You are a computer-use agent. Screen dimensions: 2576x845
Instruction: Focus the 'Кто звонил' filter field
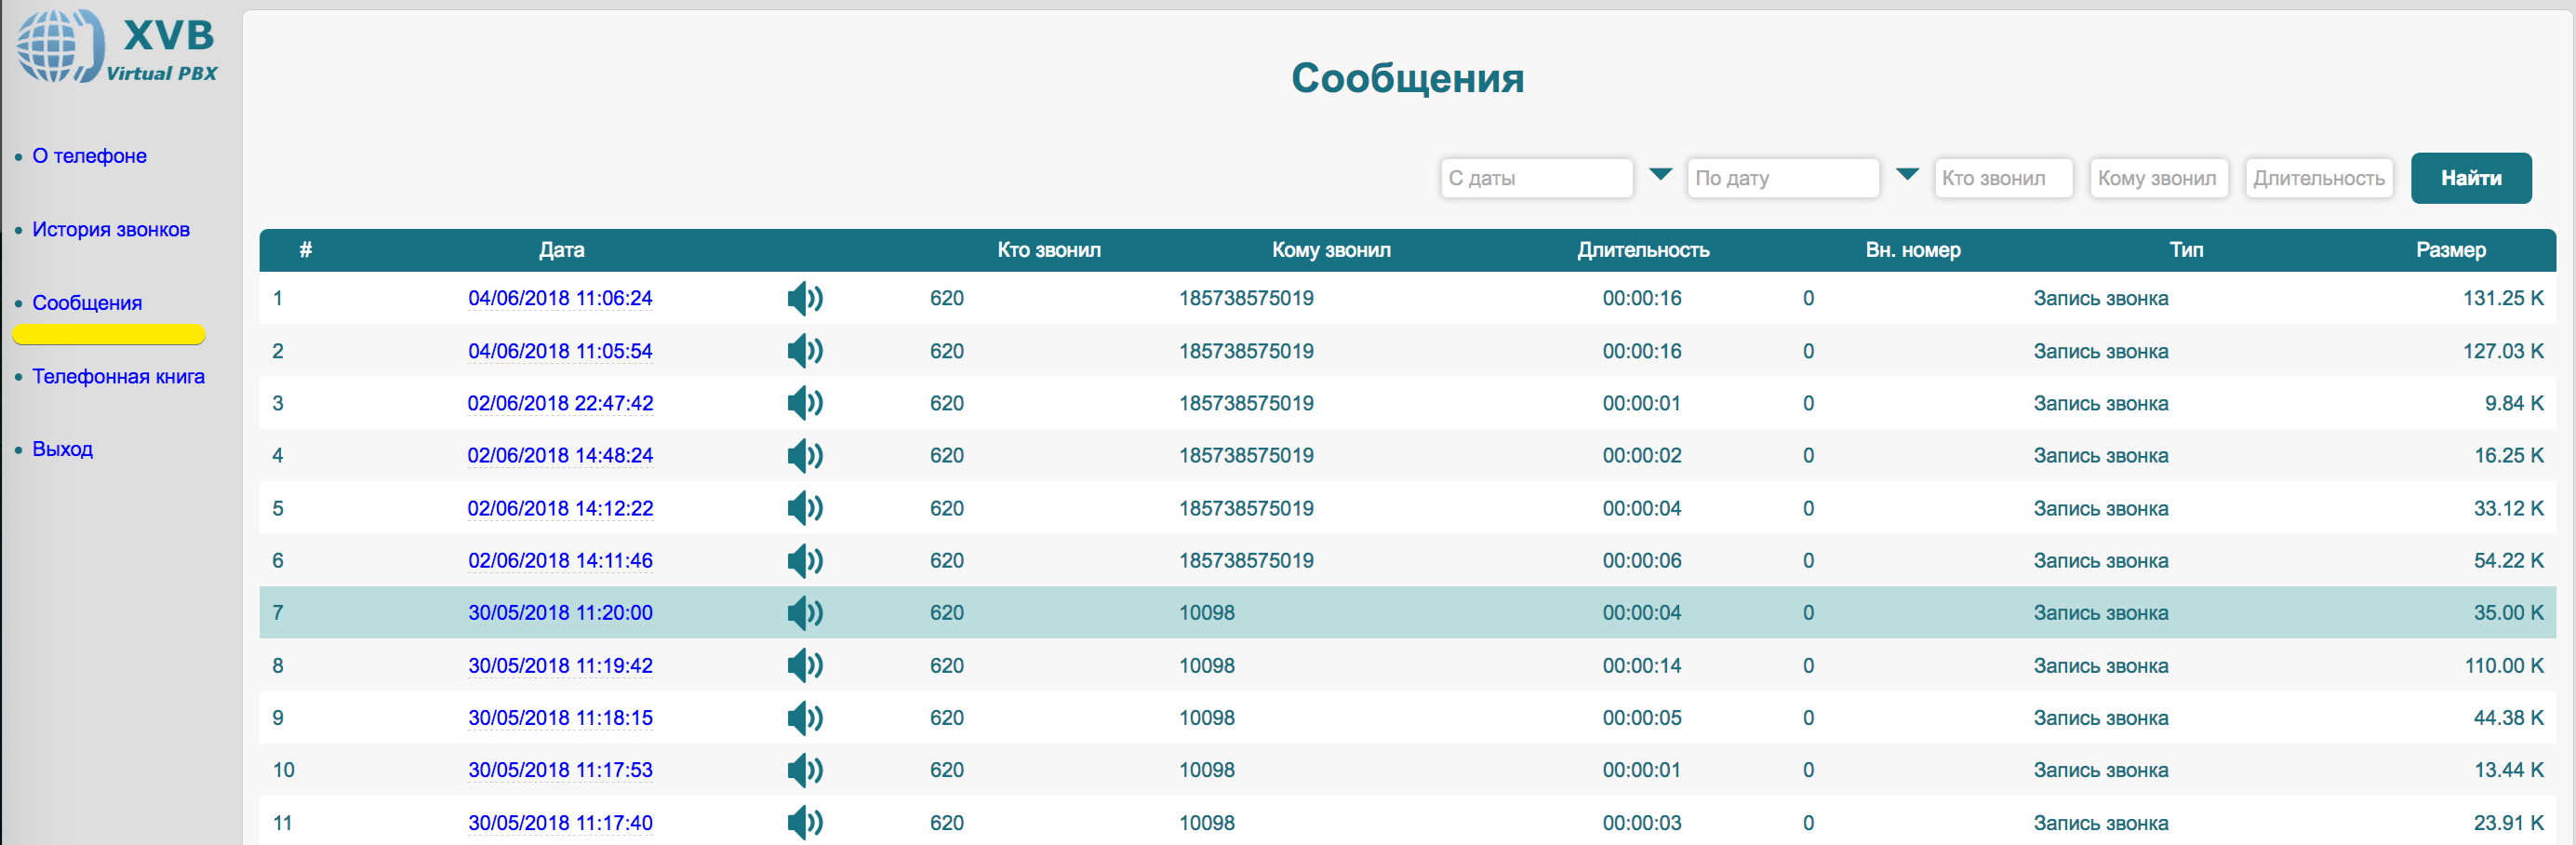[x=2003, y=178]
